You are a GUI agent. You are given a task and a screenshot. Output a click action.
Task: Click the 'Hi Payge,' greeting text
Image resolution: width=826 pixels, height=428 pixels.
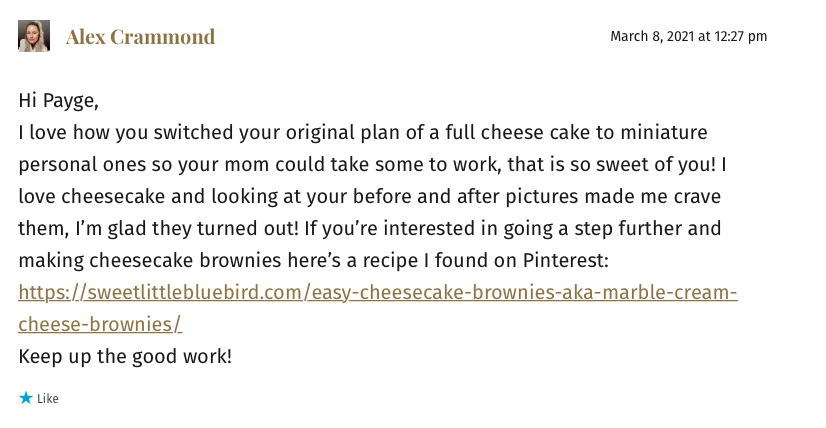pyautogui.click(x=58, y=100)
